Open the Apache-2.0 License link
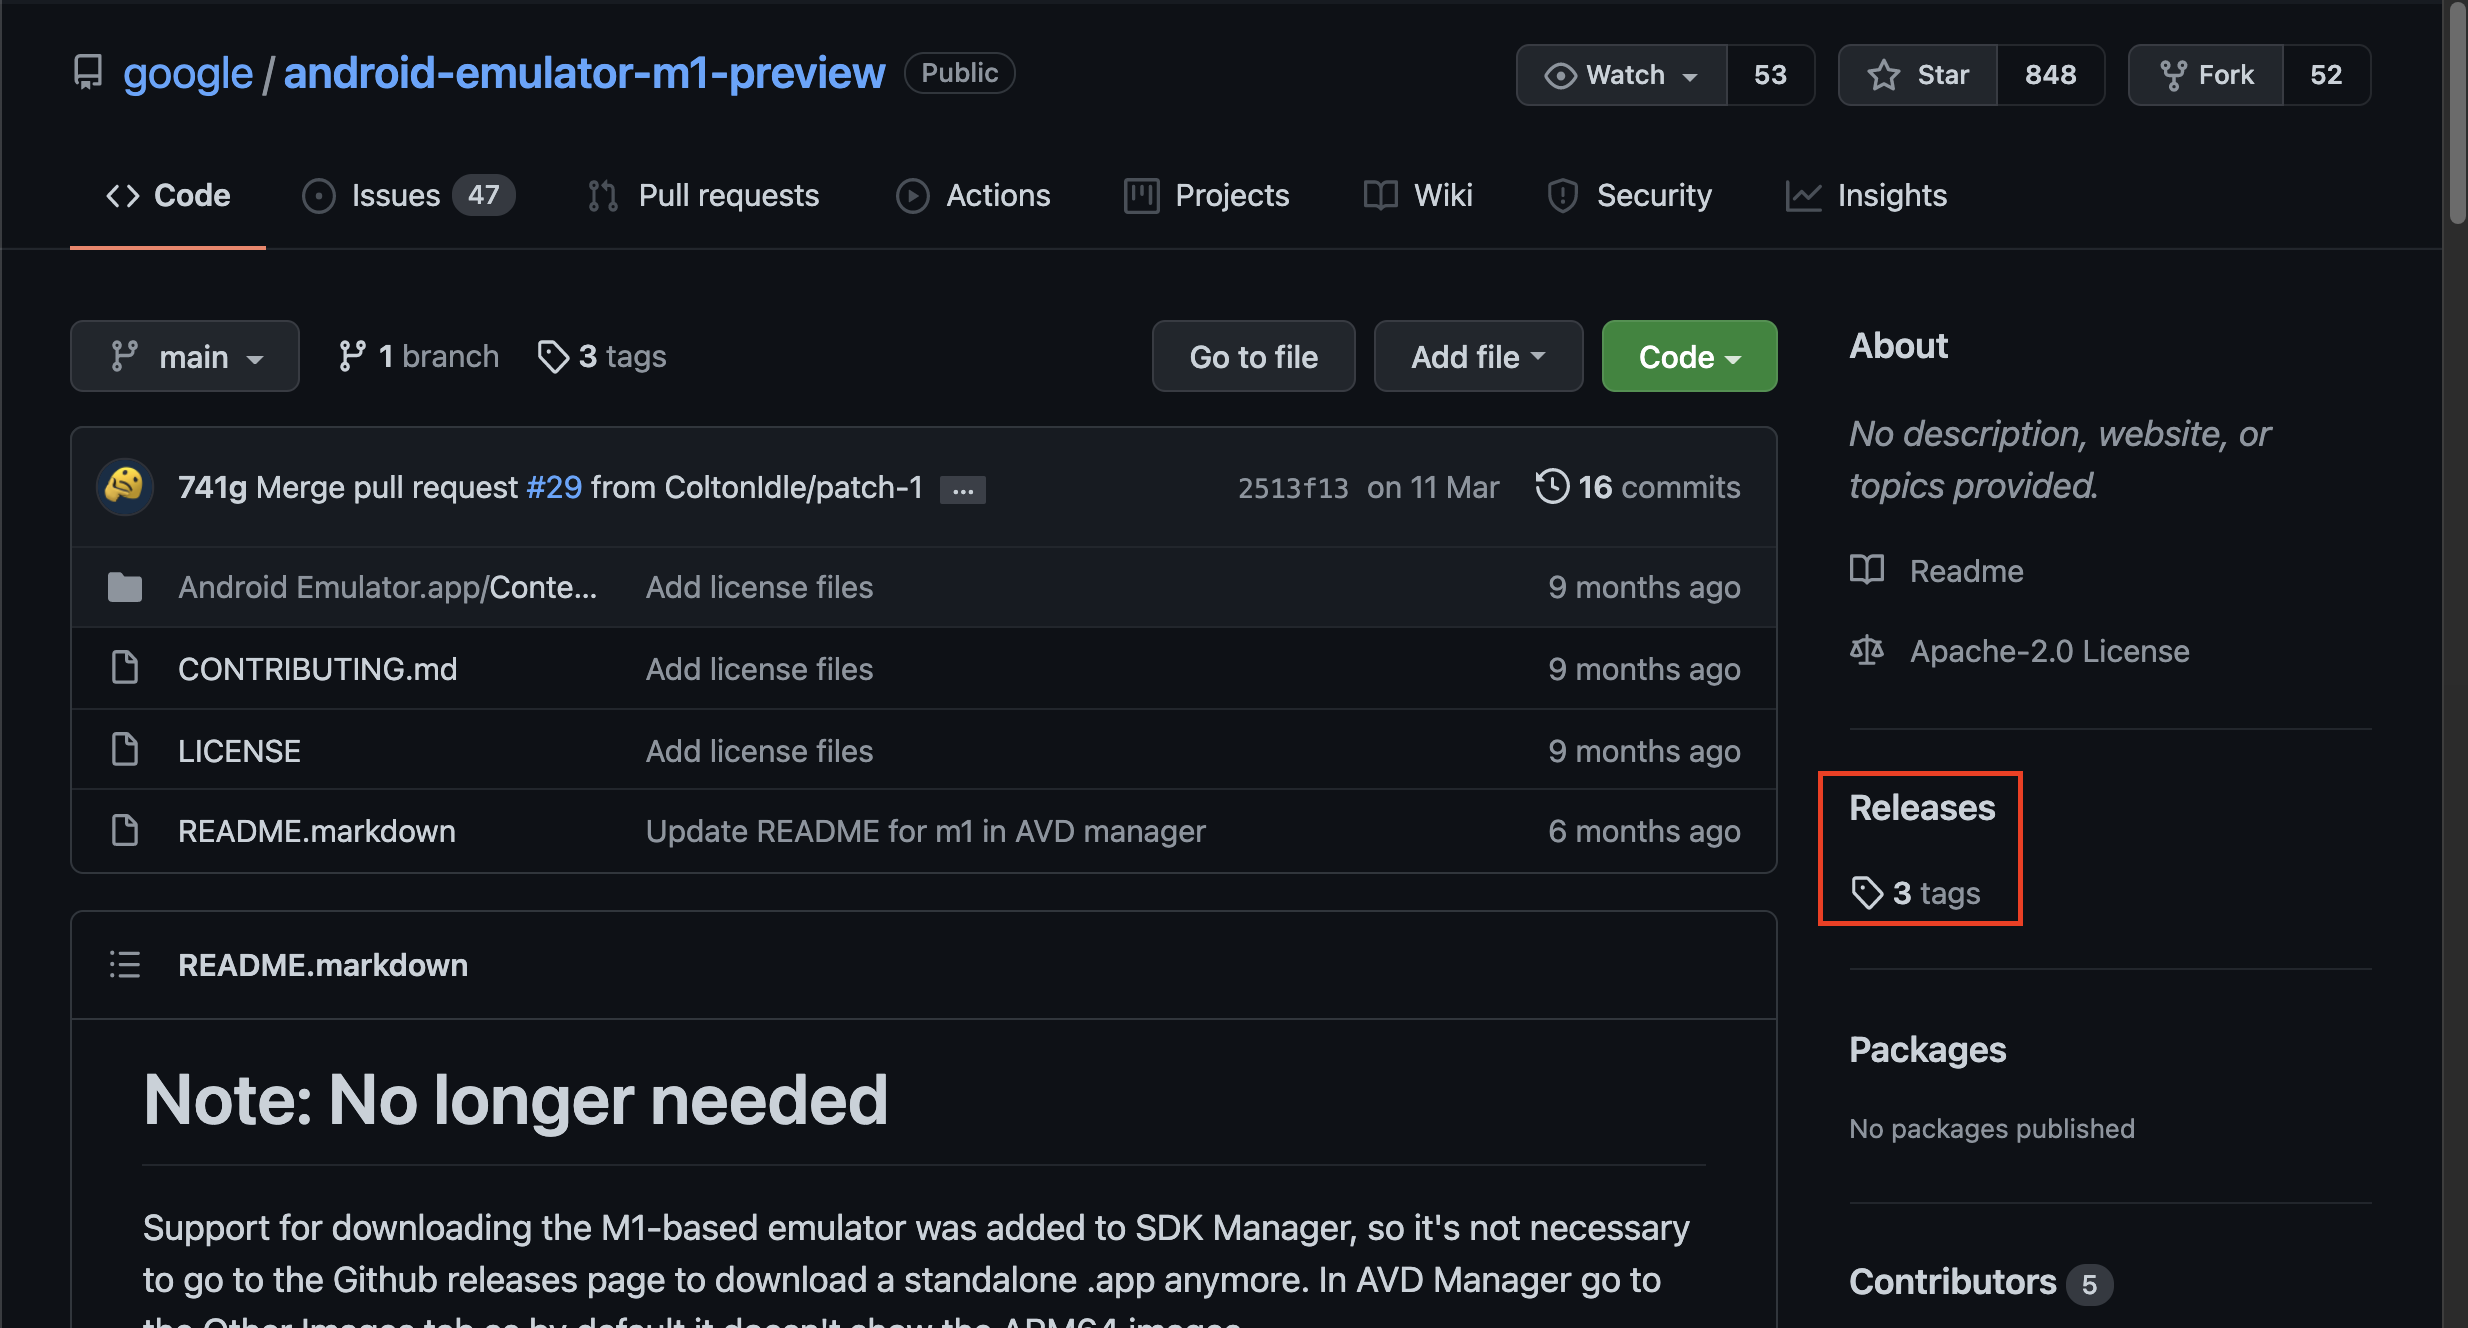2468x1328 pixels. point(2049,651)
